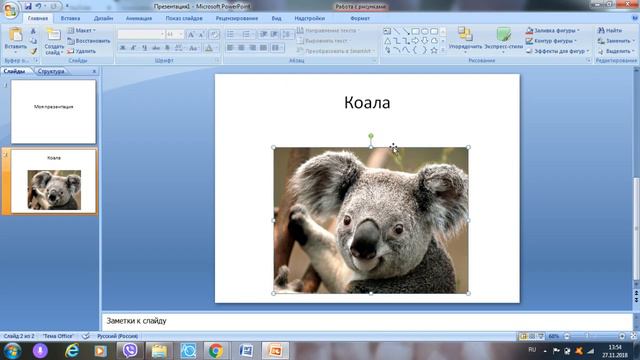Screen dimensions: 640x360
Task: Open Viber from the taskbar
Action: pos(130,351)
